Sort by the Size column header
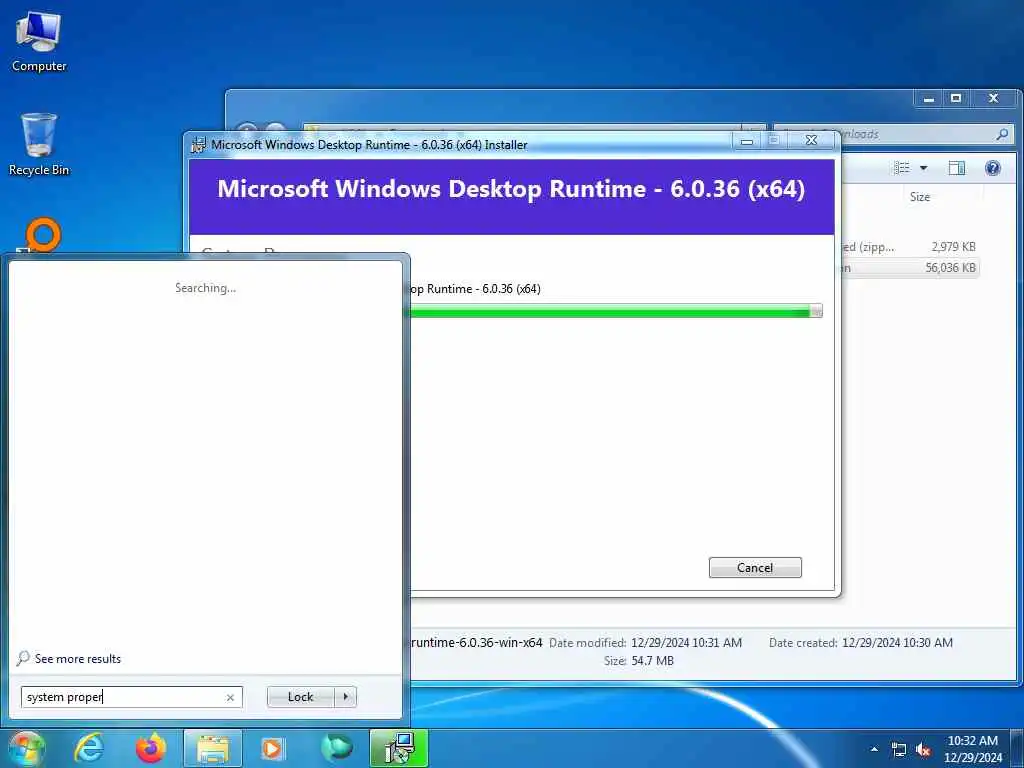Viewport: 1024px width, 768px height. point(920,197)
